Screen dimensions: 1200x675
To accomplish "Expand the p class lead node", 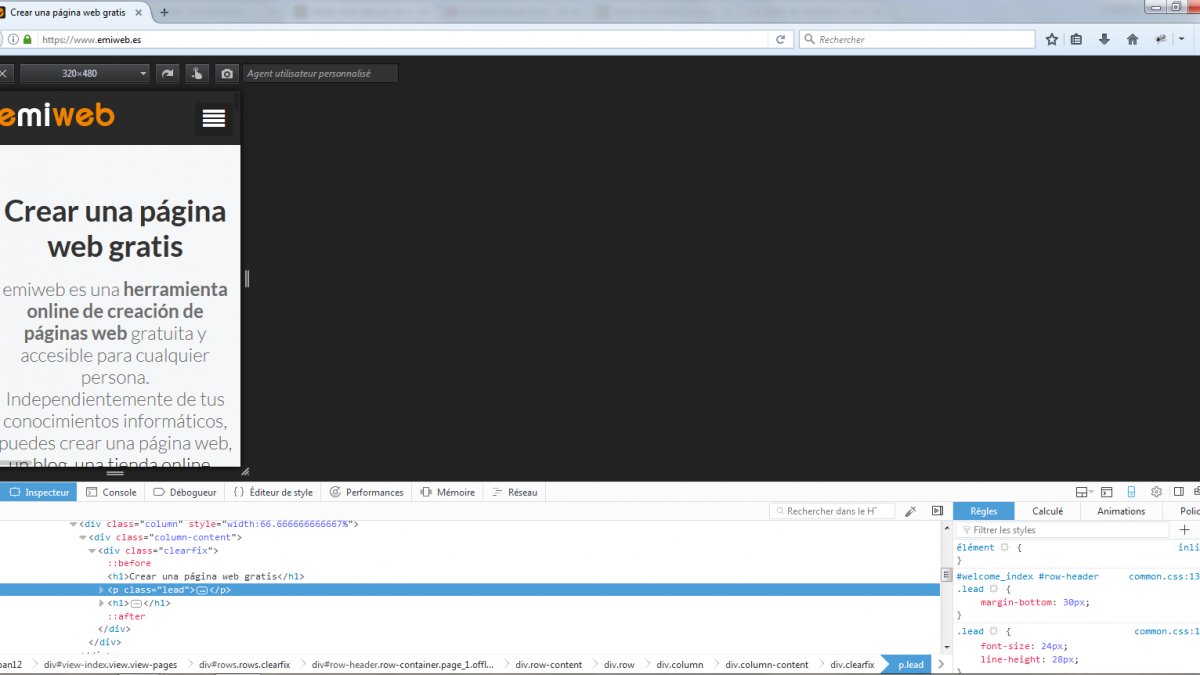I will point(101,590).
